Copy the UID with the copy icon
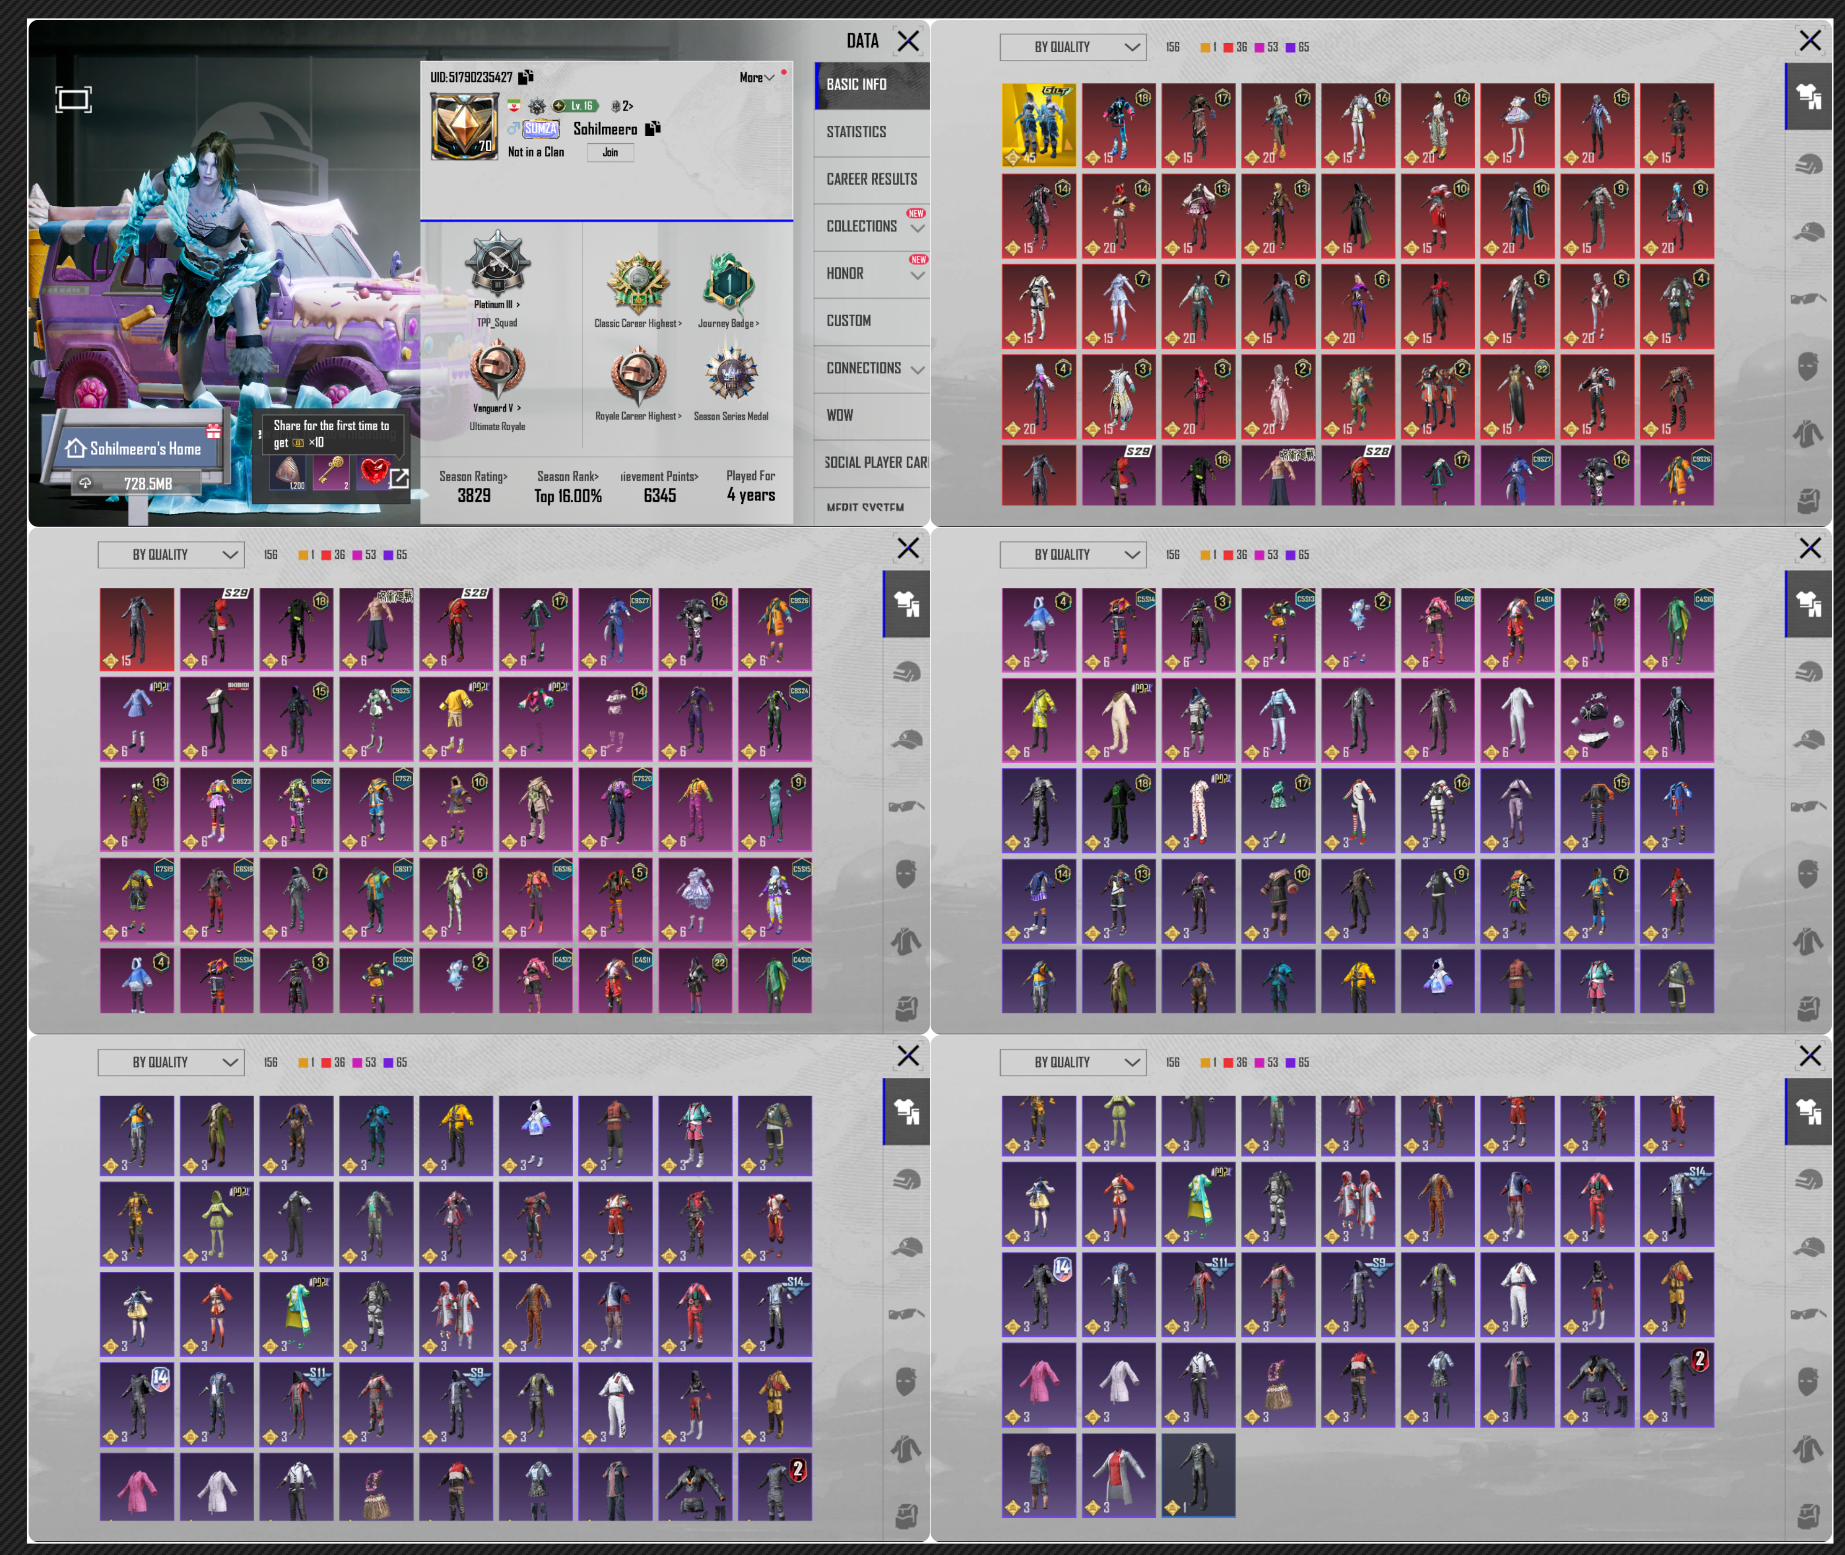Viewport: 1845px width, 1555px height. (526, 77)
